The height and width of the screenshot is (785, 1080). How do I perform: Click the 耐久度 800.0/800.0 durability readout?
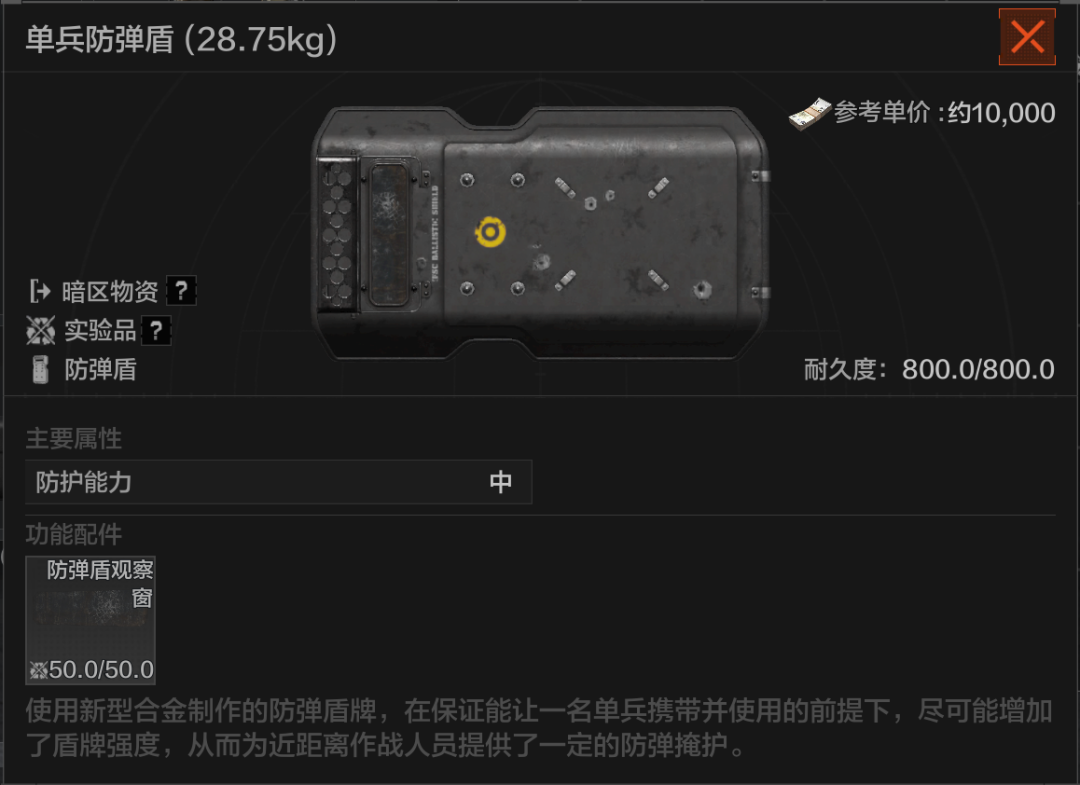[x=929, y=370]
